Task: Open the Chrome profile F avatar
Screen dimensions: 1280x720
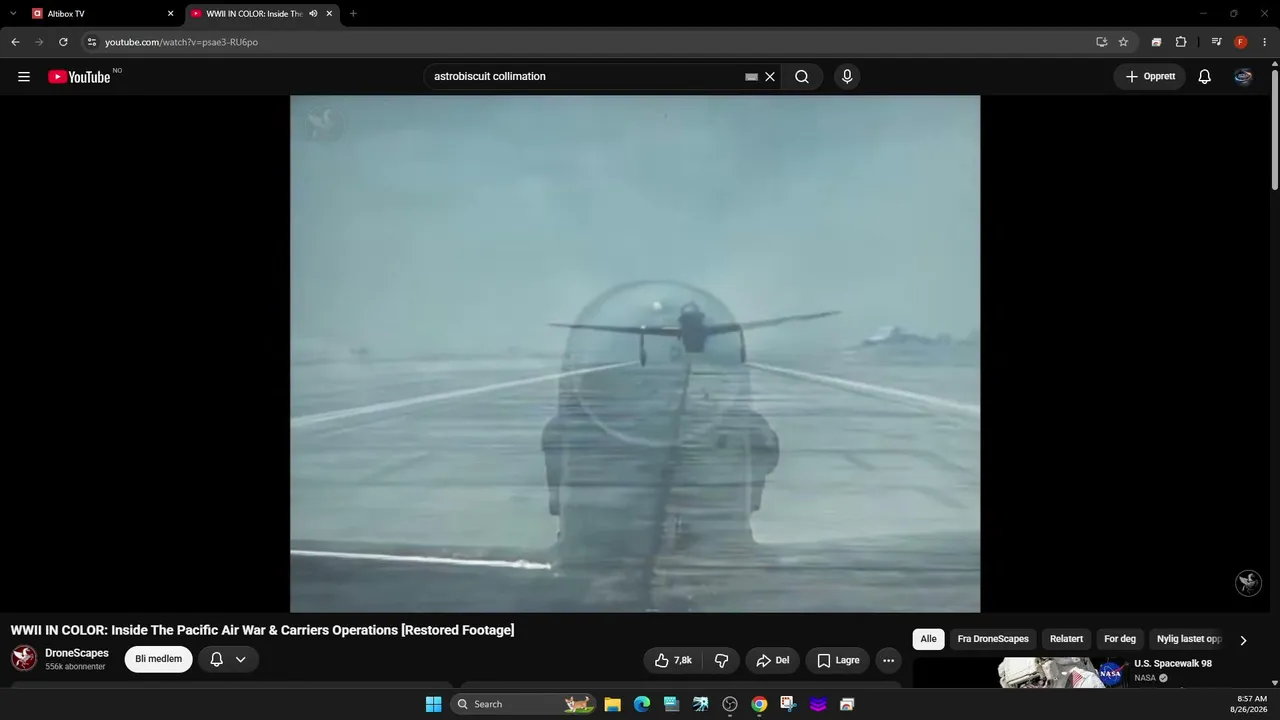Action: (x=1241, y=42)
